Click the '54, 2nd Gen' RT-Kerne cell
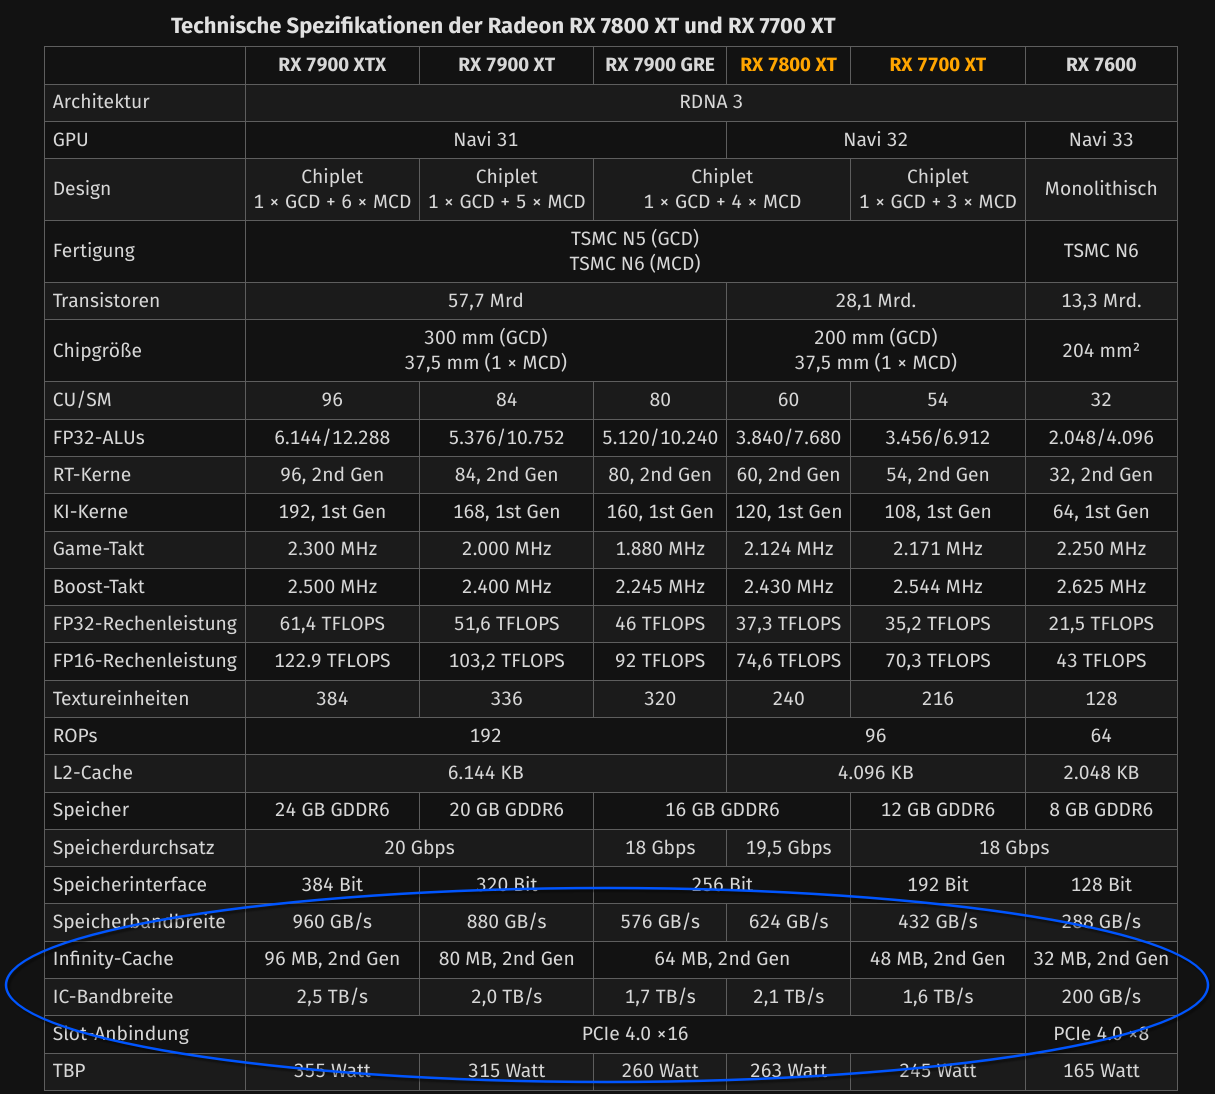Screen dimensions: 1215x1094 937,475
